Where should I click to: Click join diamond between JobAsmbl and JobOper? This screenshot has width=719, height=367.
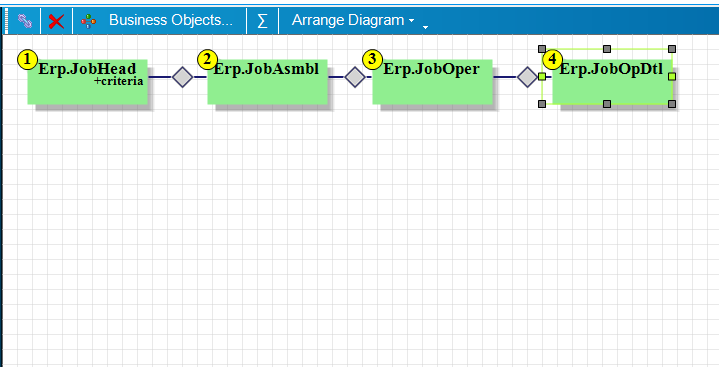pos(355,77)
